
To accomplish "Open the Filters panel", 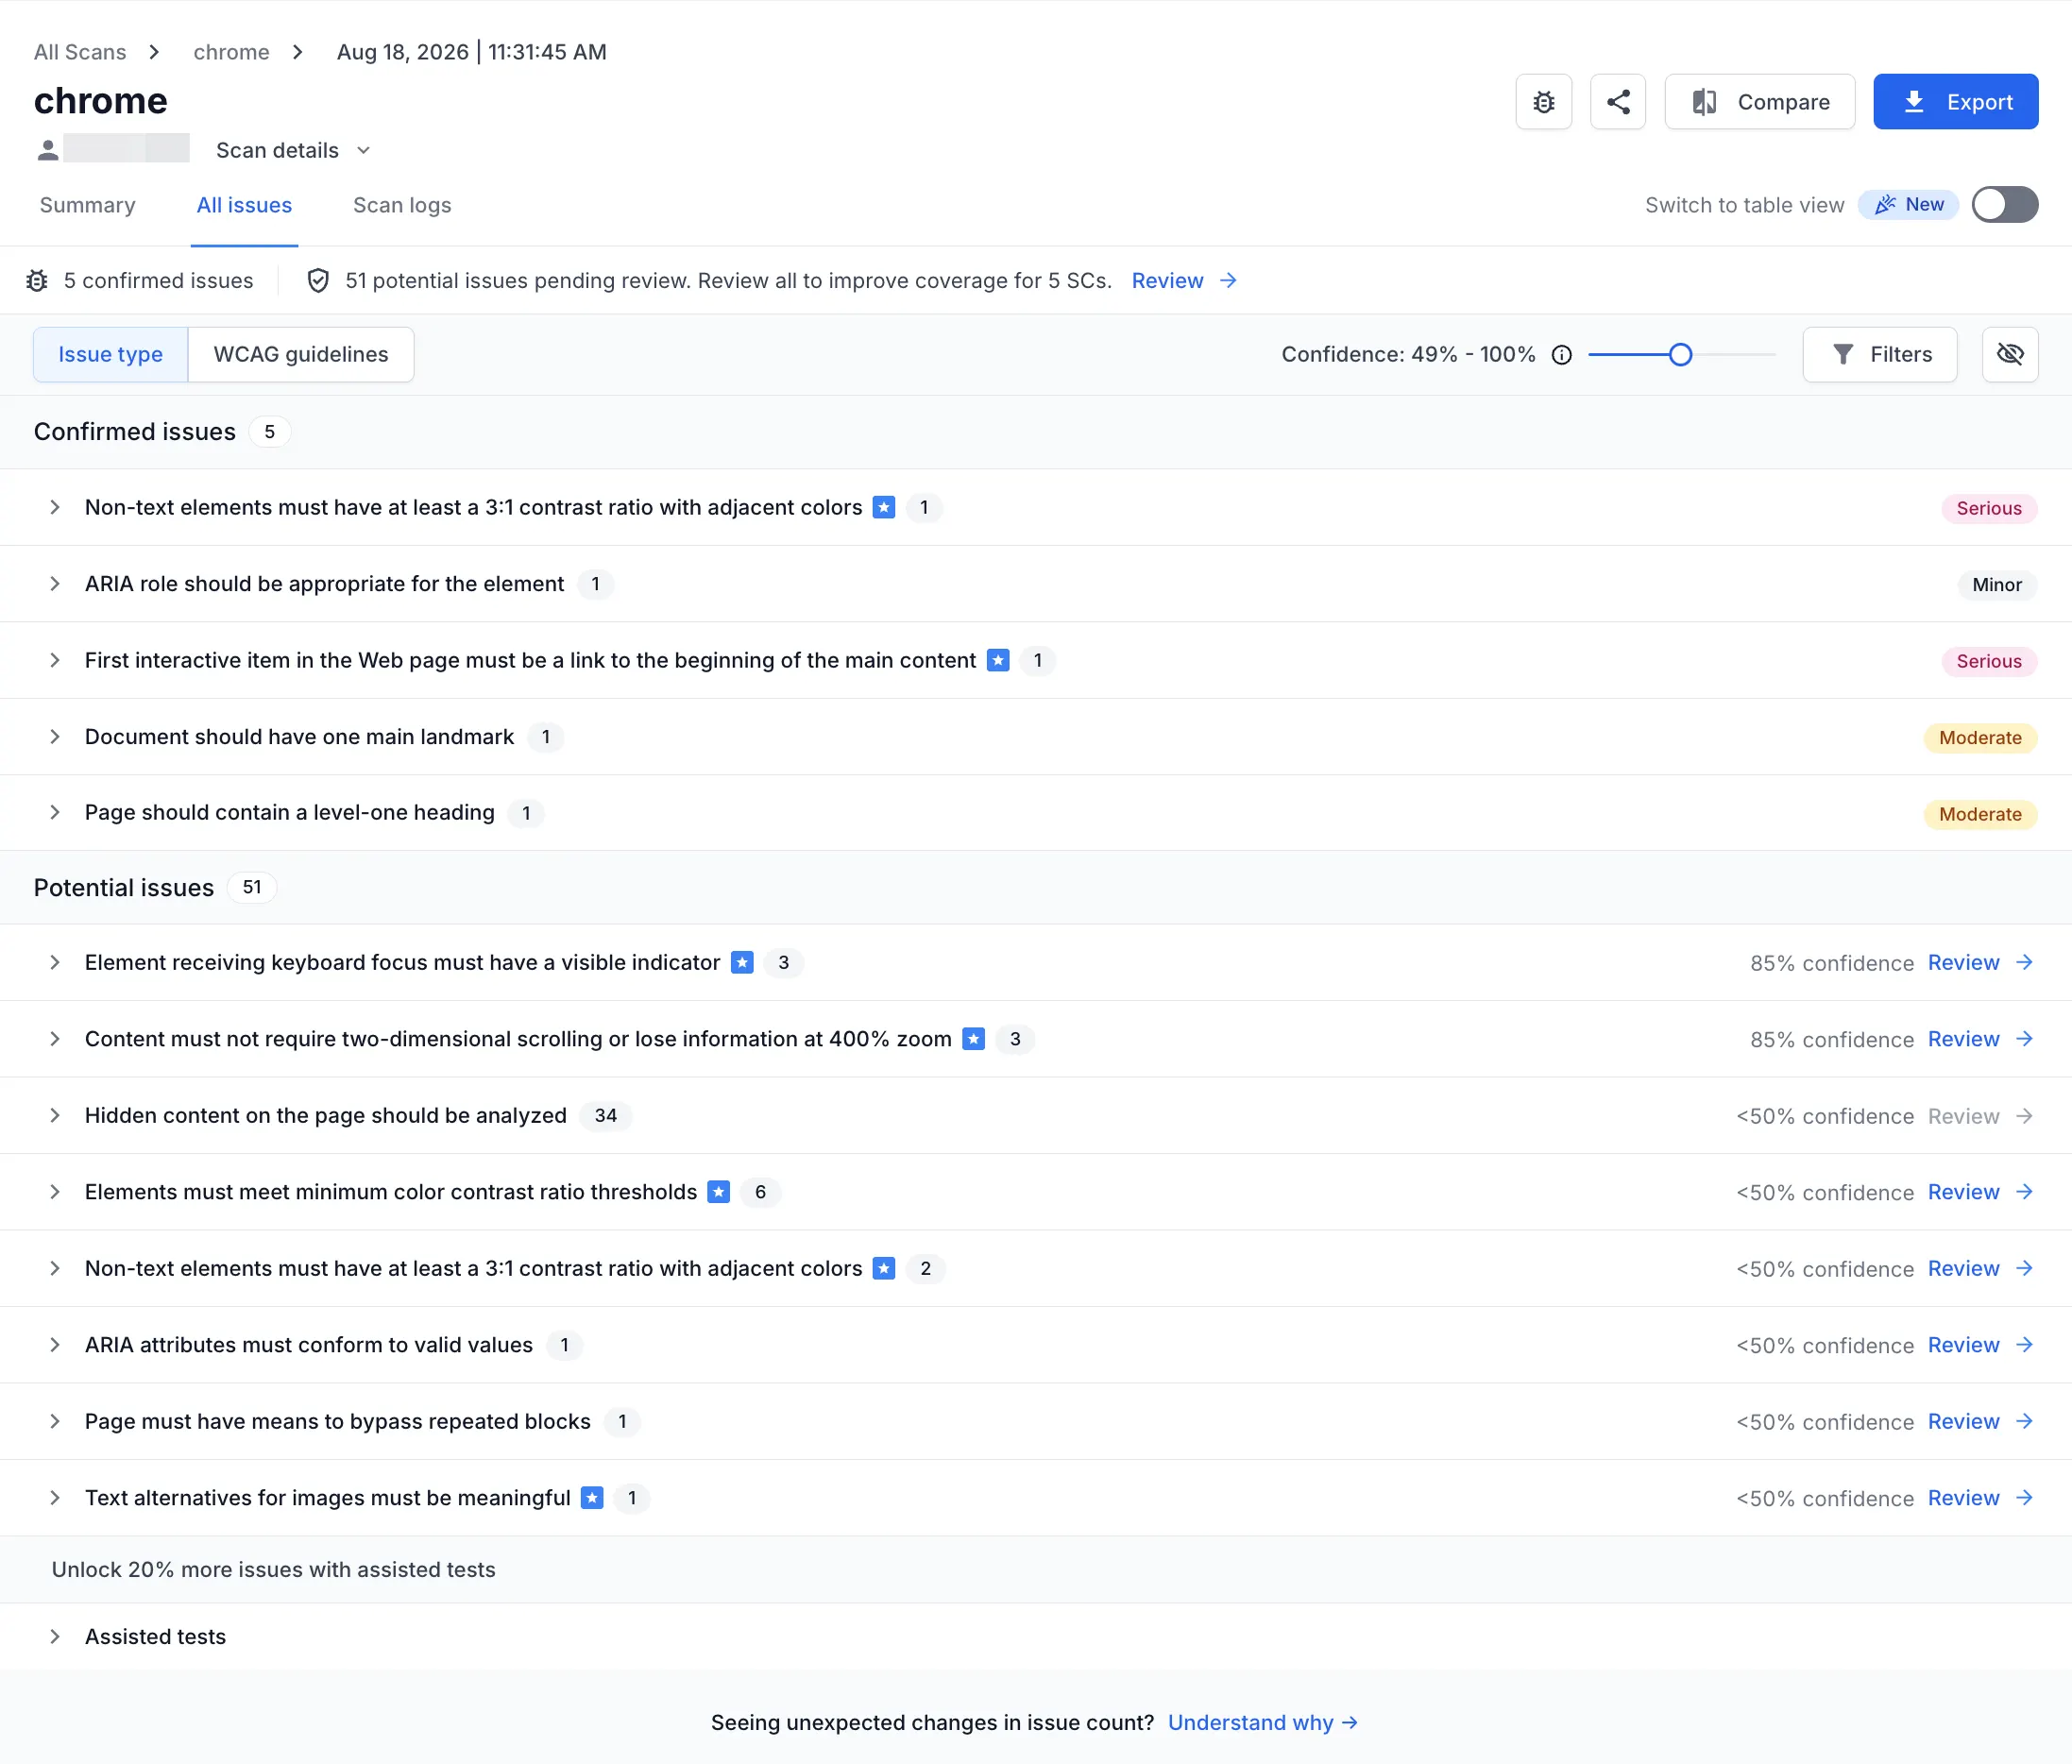I will click(1880, 355).
